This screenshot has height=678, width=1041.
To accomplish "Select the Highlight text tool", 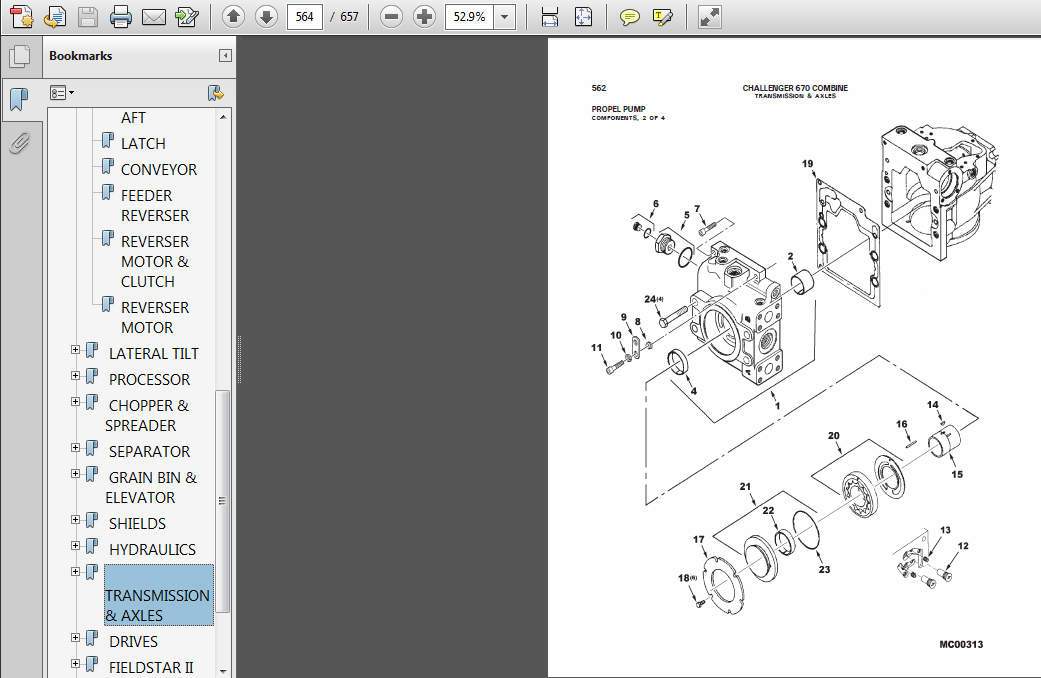I will (x=663, y=17).
